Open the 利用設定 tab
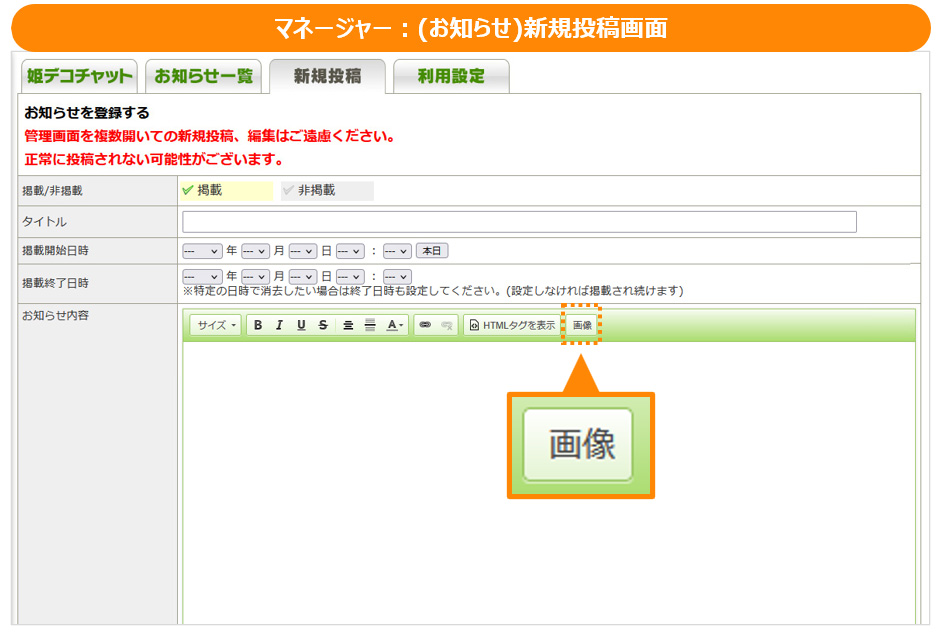 click(x=450, y=77)
